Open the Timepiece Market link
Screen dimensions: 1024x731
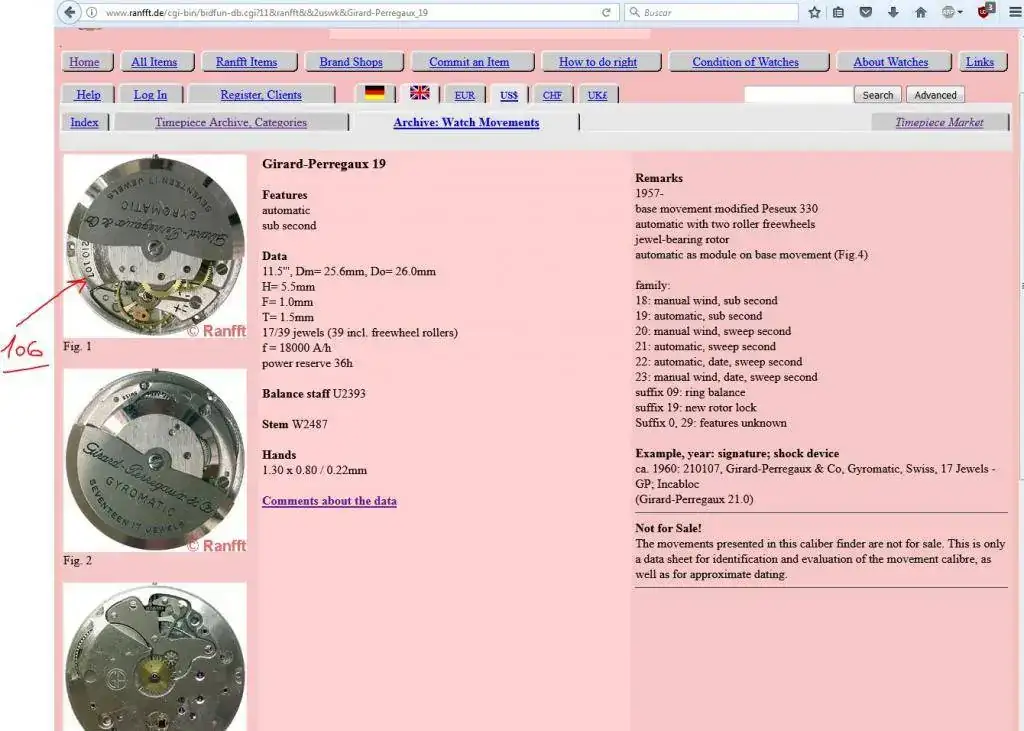939,122
